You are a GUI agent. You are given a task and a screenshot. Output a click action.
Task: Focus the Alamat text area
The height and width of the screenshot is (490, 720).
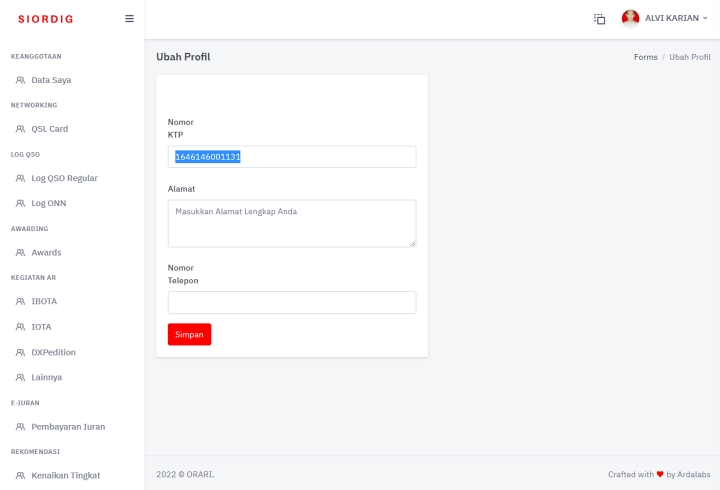point(291,223)
